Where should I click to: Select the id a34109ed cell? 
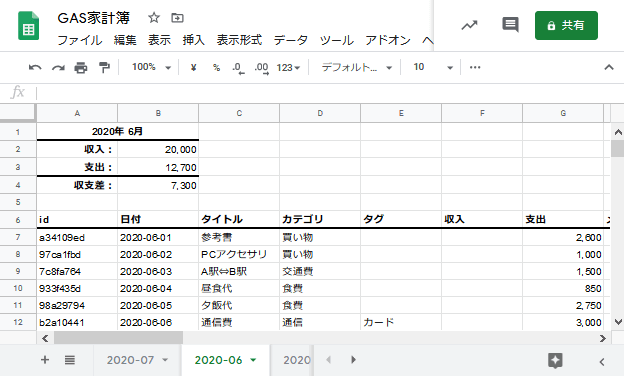77,238
